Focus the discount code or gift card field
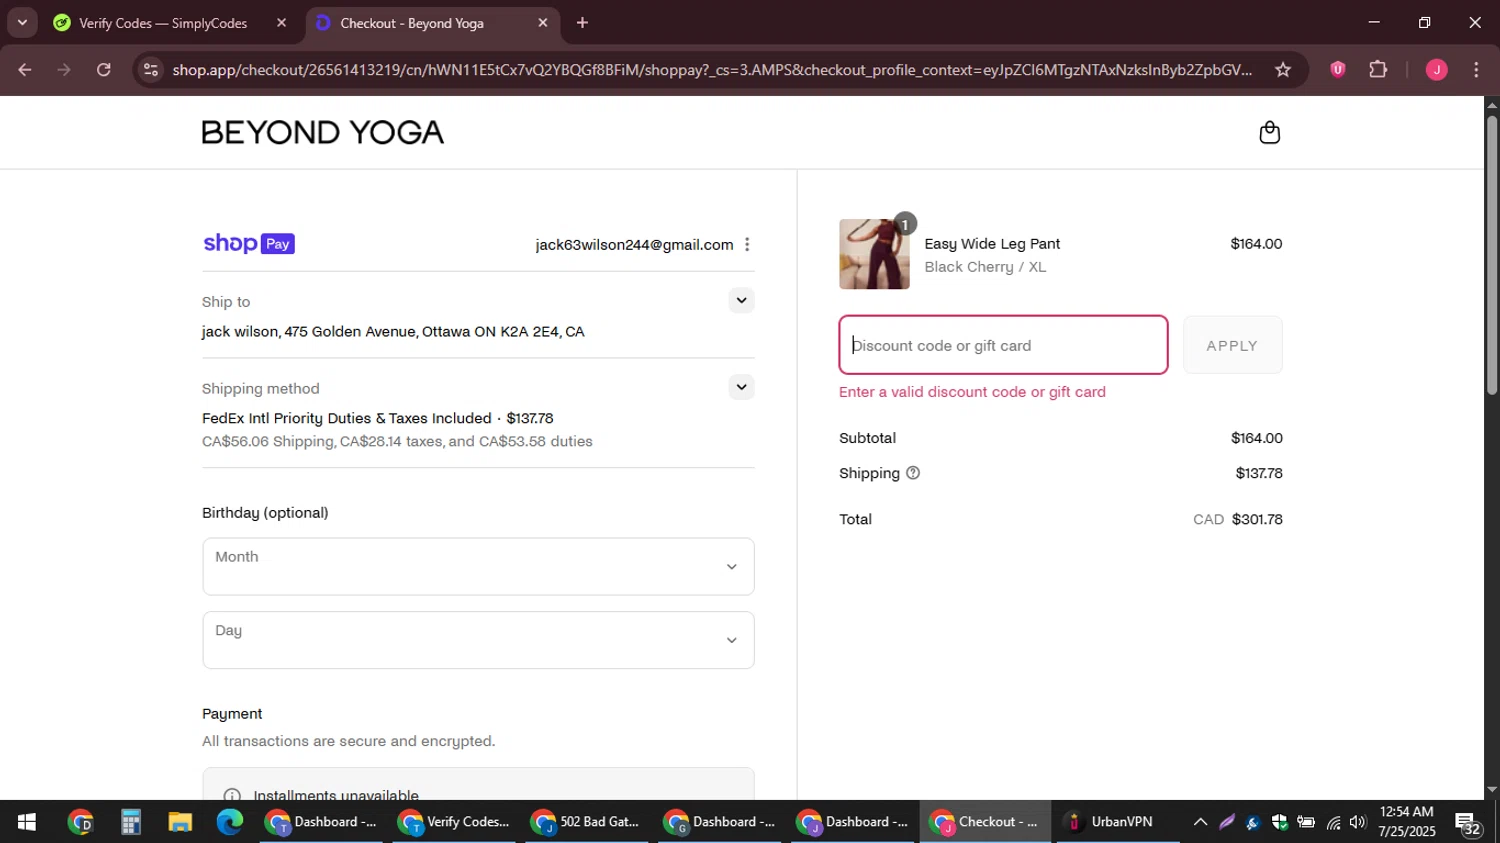Viewport: 1500px width, 843px height. pyautogui.click(x=1003, y=345)
